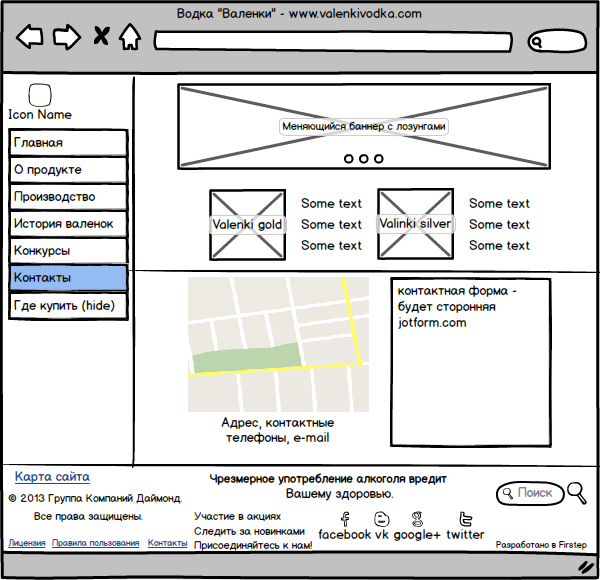Select the second banner slide dot

tap(364, 158)
